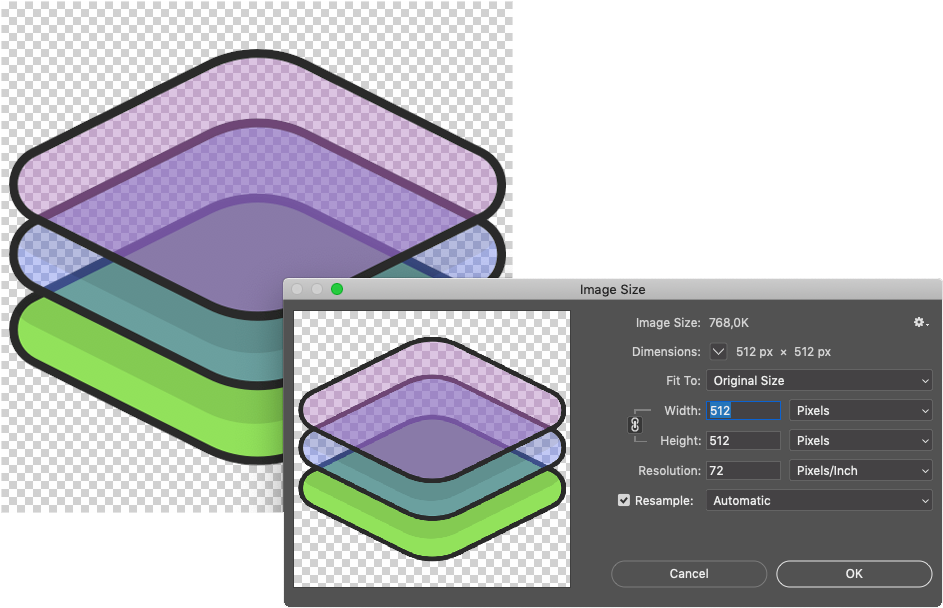Click the green zoom button of Image Size dialog

(x=337, y=289)
